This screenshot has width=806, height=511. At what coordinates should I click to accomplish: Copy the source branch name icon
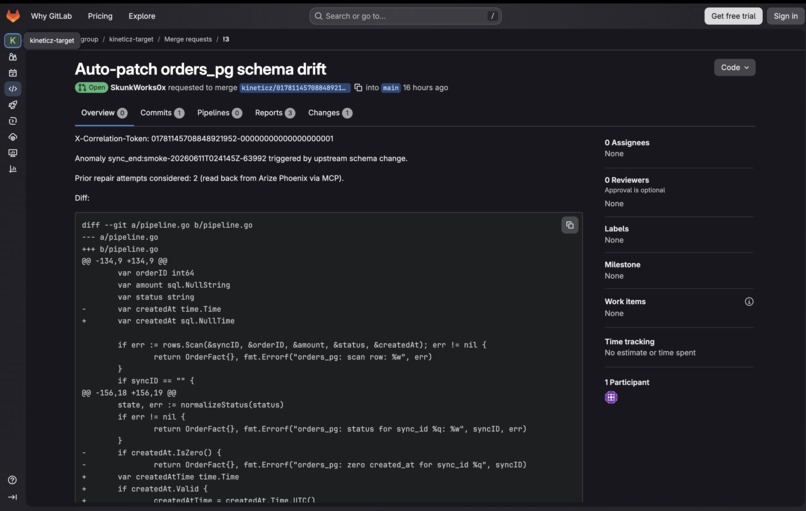(x=358, y=87)
